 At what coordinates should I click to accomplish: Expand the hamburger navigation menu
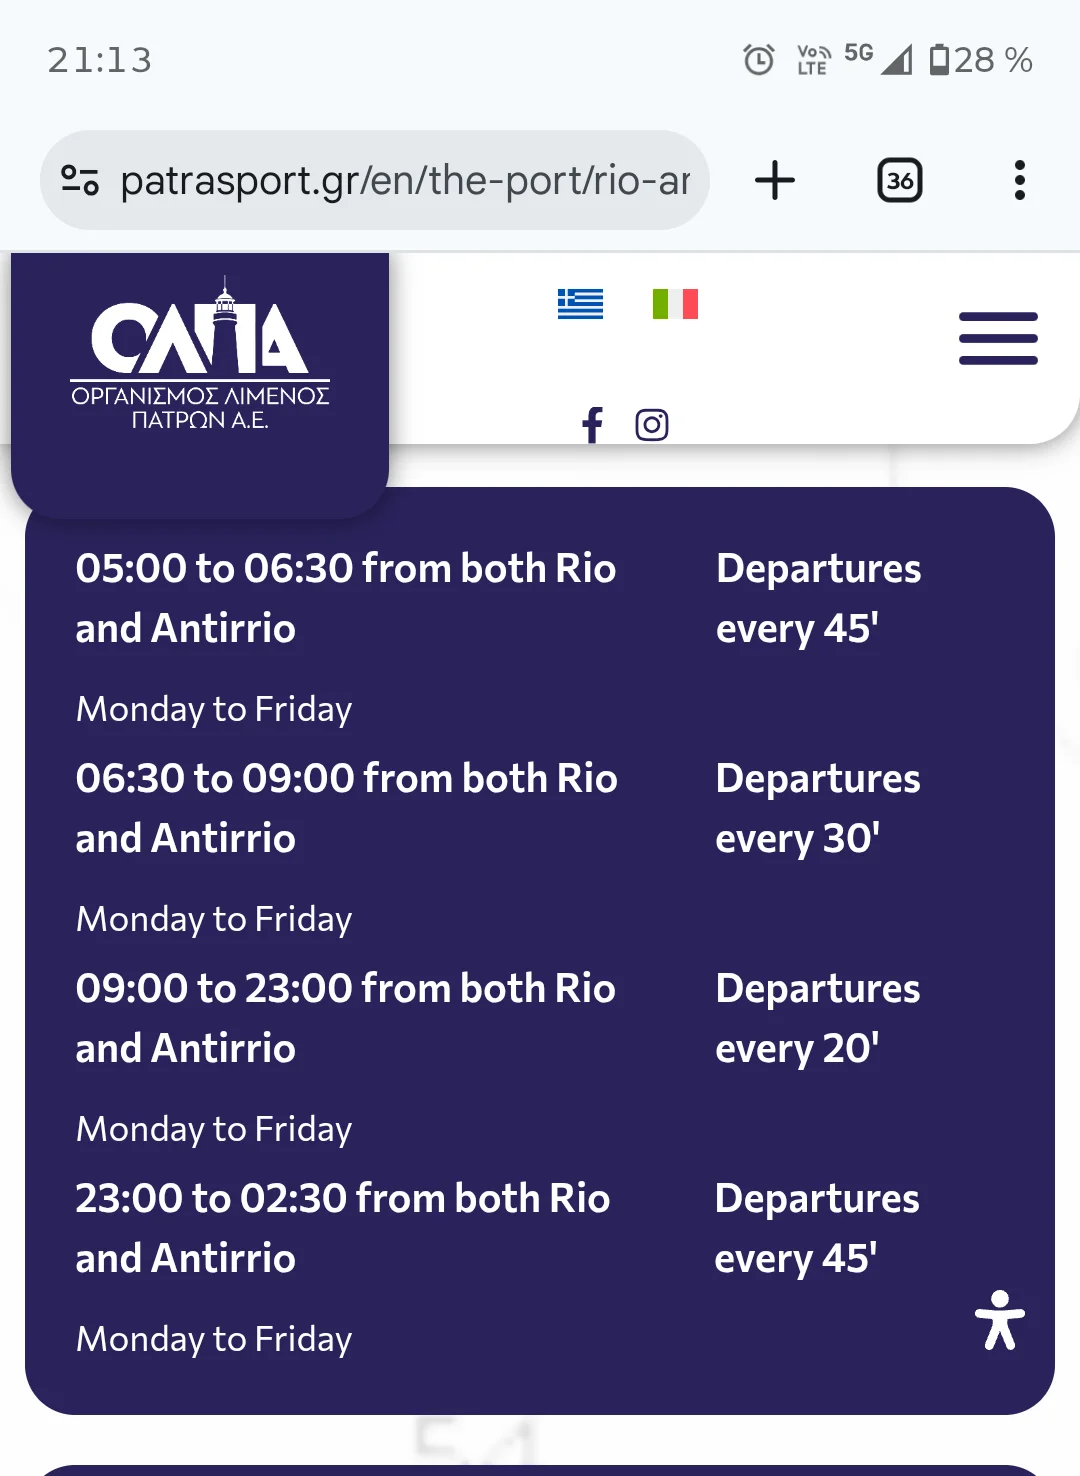coord(998,338)
